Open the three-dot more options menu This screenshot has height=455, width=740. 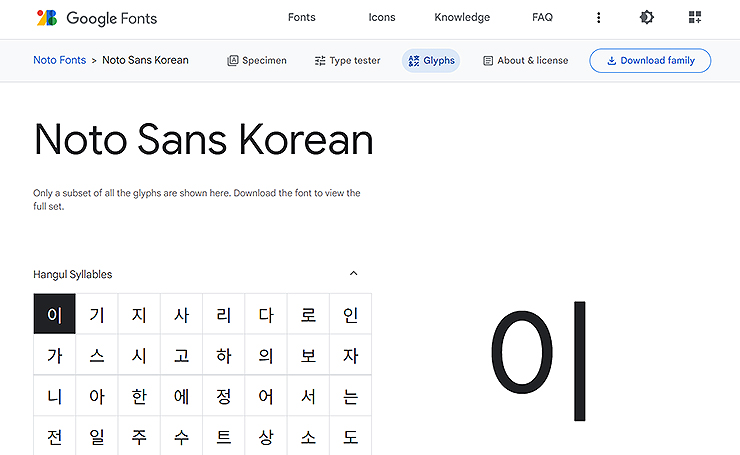[598, 17]
